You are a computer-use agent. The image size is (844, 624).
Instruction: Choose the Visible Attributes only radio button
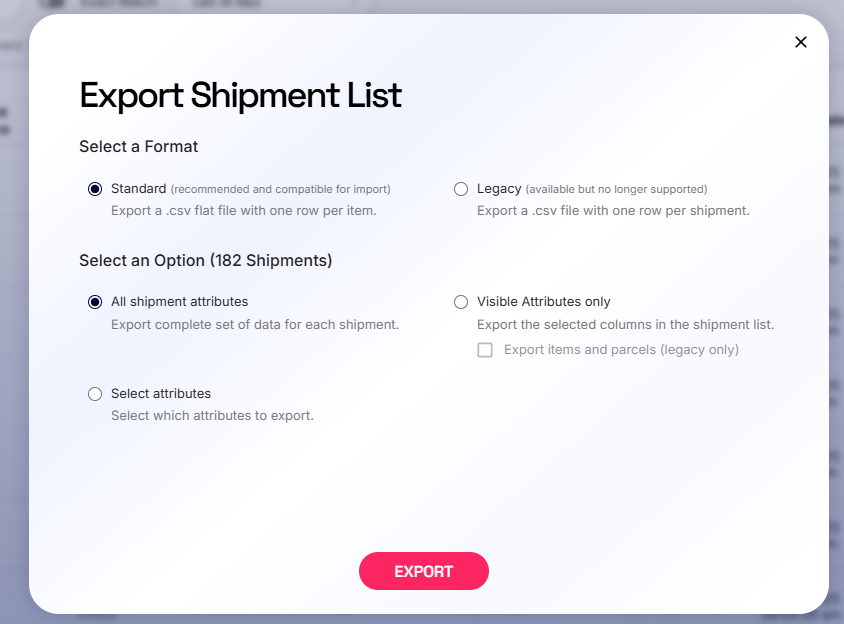click(x=461, y=302)
